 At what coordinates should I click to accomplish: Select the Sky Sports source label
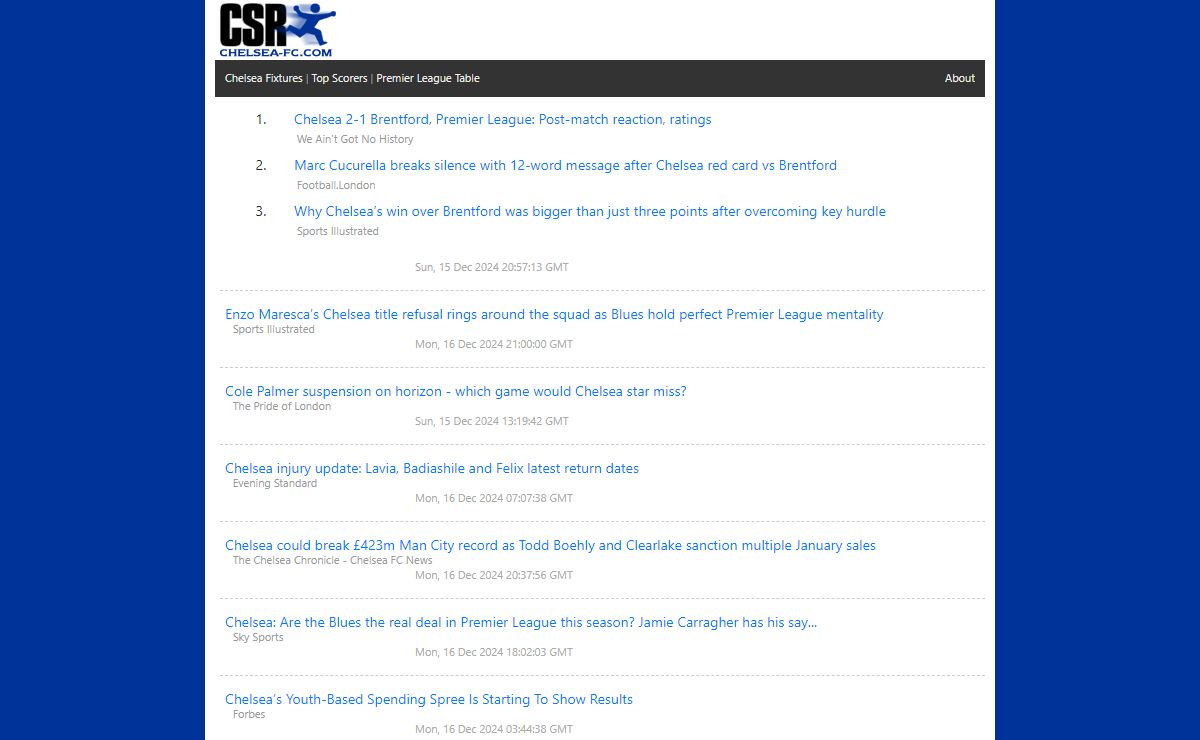pos(258,638)
